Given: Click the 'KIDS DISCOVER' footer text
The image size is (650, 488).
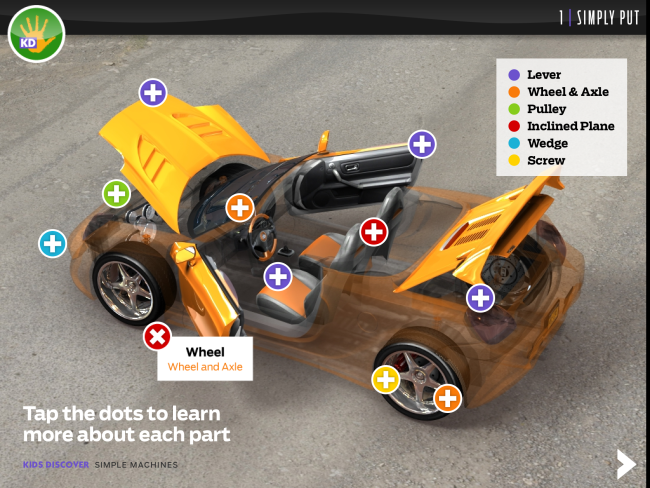Looking at the screenshot, I should 56,465.
